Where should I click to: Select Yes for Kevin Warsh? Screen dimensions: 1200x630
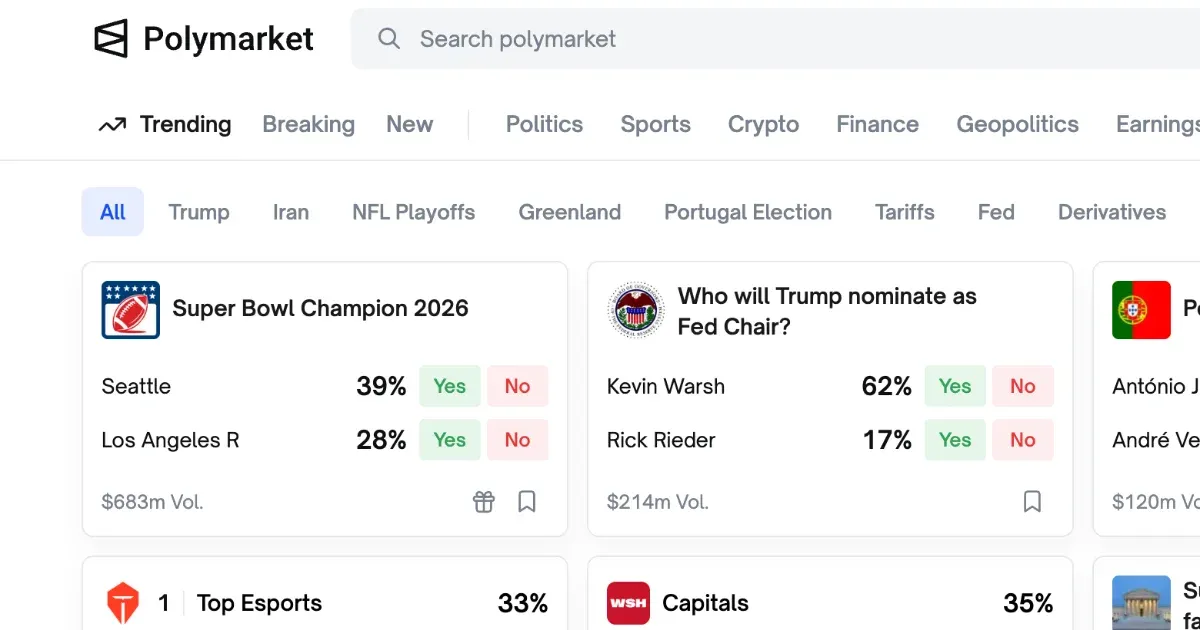point(954,387)
